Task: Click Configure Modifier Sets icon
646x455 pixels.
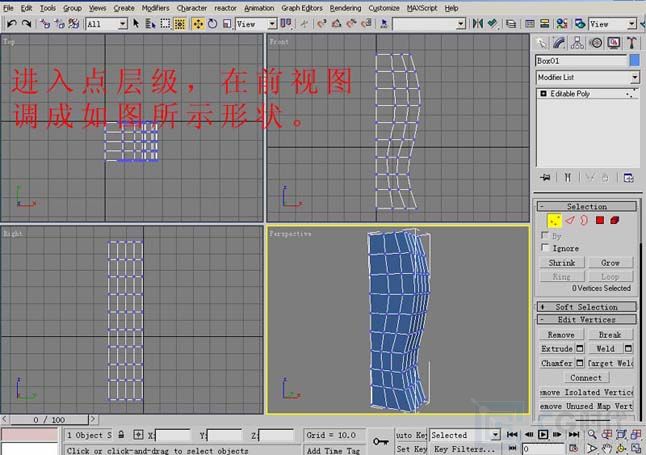Action: 628,178
